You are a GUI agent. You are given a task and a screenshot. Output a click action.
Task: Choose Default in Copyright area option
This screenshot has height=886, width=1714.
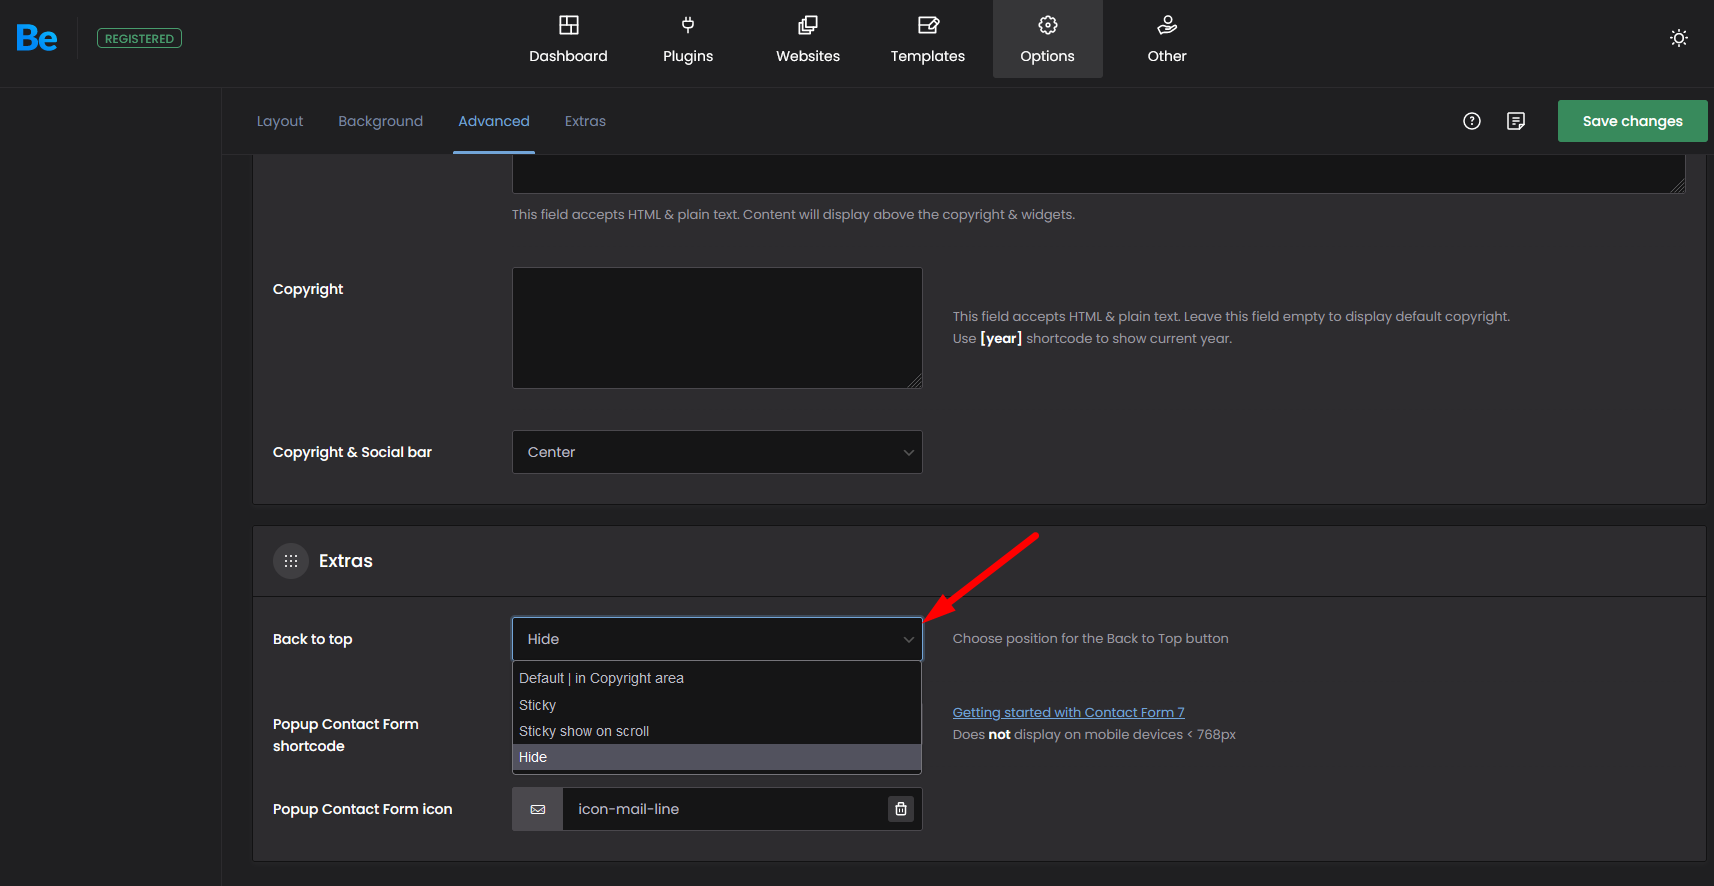[x=716, y=678]
